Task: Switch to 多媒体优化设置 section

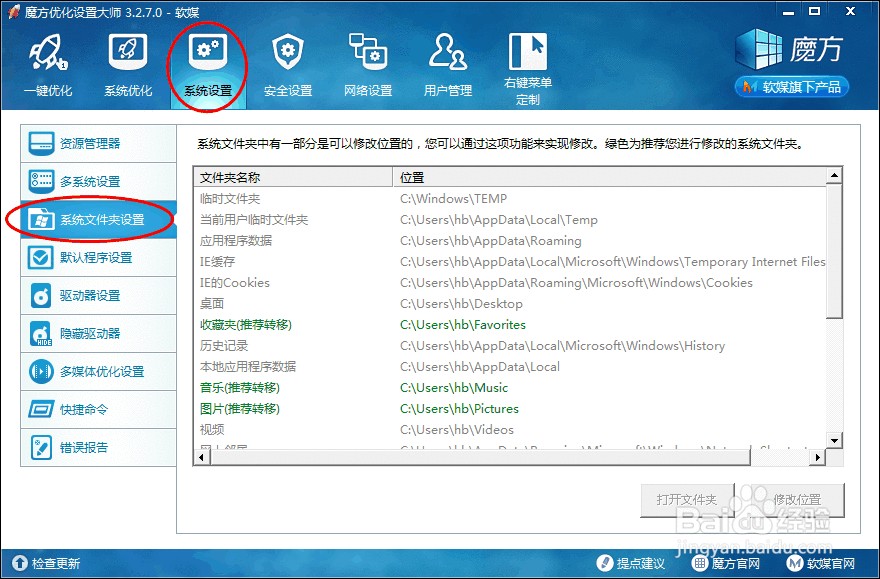Action: click(x=99, y=371)
